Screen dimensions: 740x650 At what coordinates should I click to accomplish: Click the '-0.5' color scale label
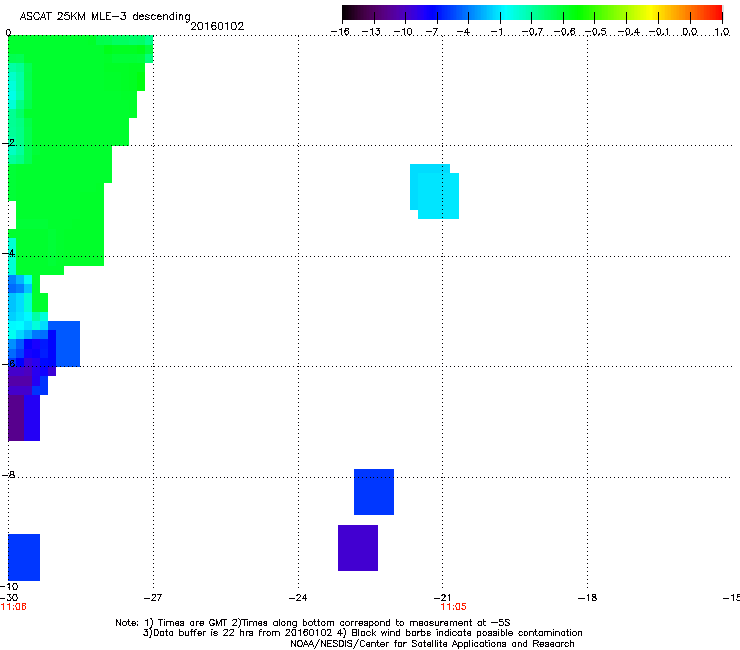pos(596,32)
